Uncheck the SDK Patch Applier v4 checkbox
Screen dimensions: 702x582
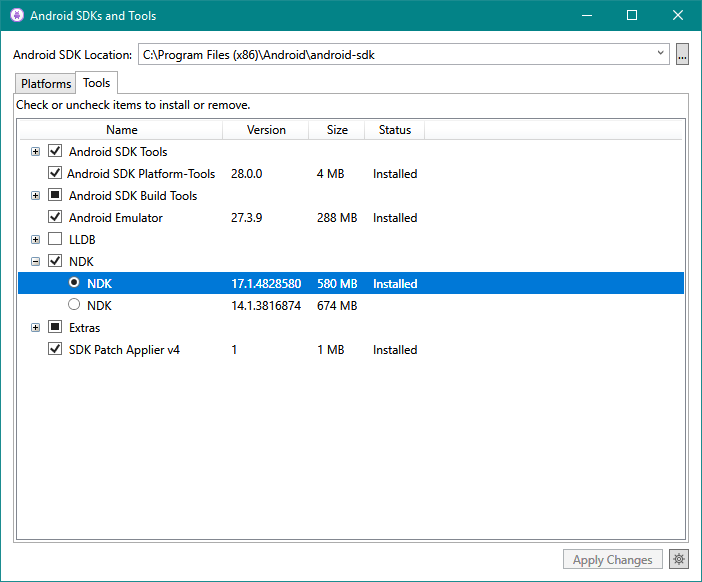55,349
